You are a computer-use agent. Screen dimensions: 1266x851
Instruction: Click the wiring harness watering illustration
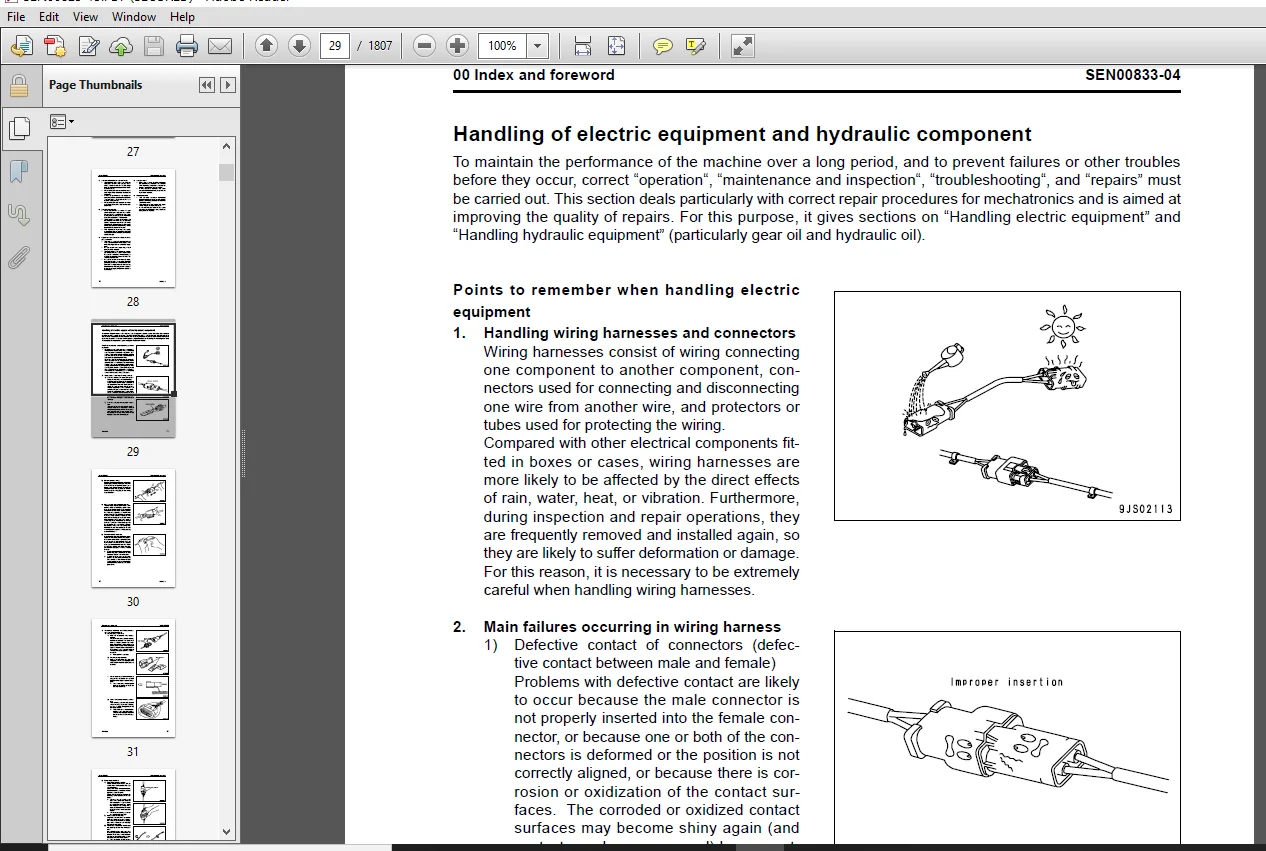point(1007,406)
